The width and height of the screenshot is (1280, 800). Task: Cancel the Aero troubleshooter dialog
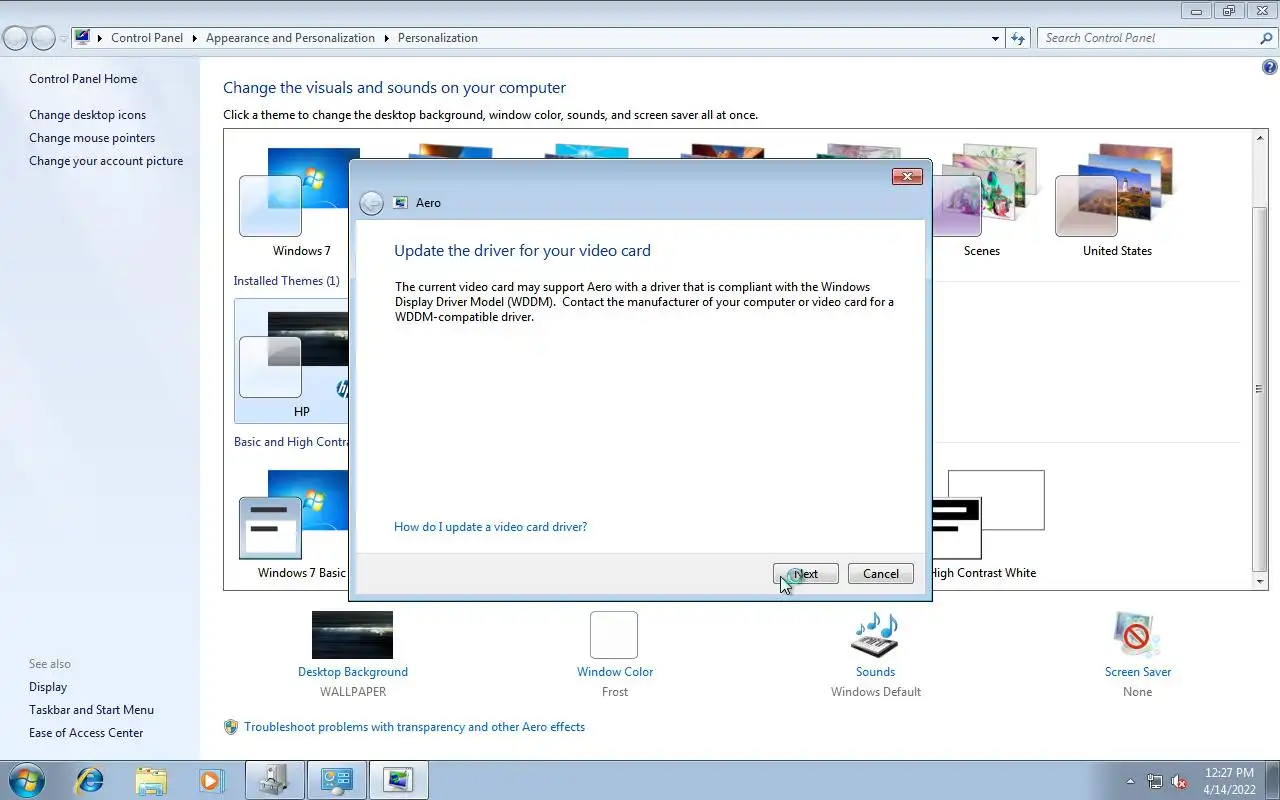pos(881,574)
